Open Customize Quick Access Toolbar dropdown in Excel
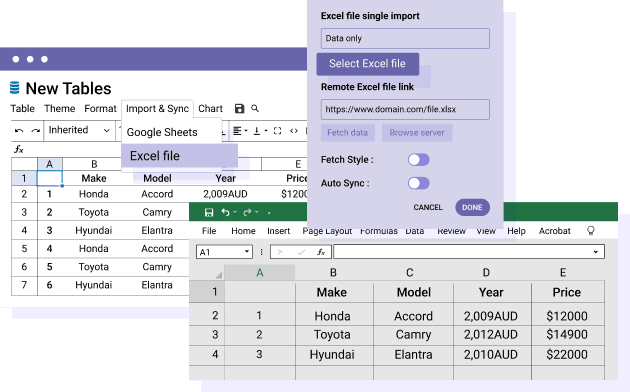 (269, 213)
